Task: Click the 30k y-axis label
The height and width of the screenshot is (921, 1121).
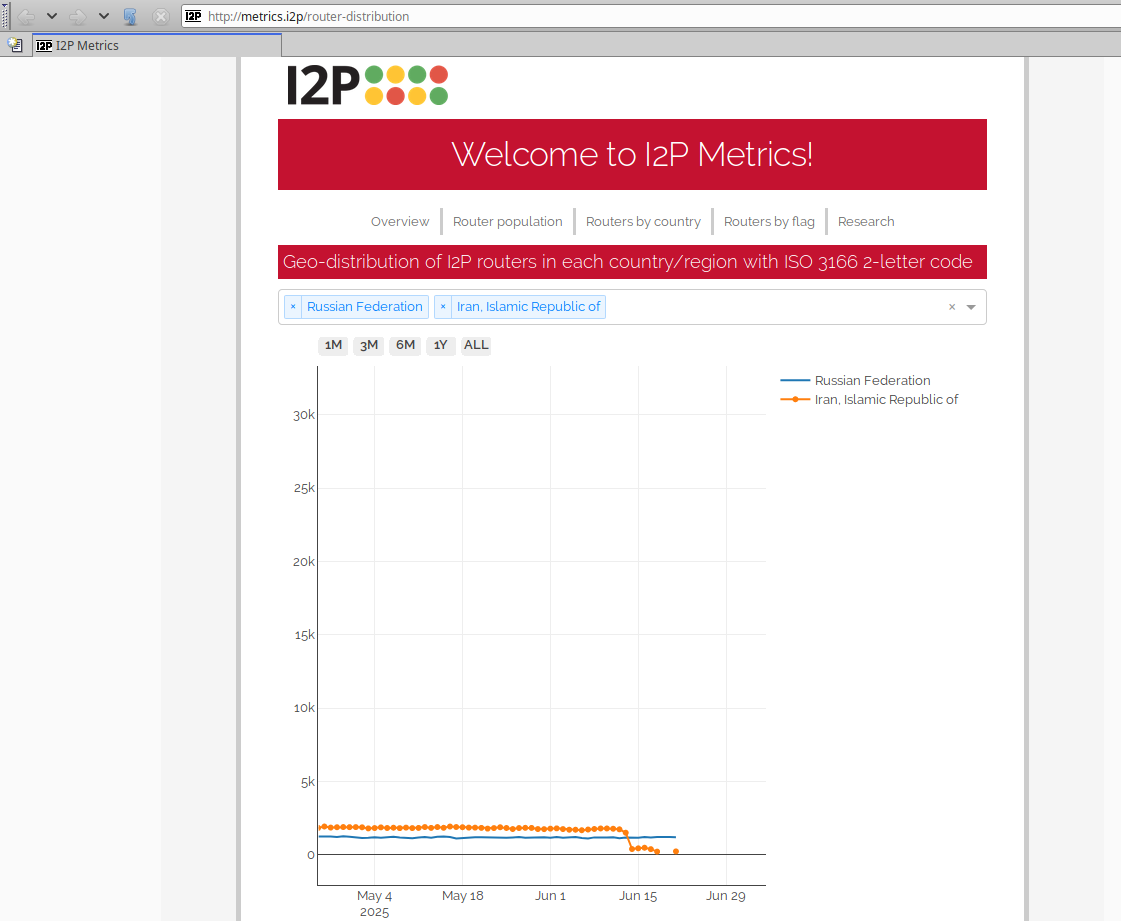Action: [x=304, y=415]
